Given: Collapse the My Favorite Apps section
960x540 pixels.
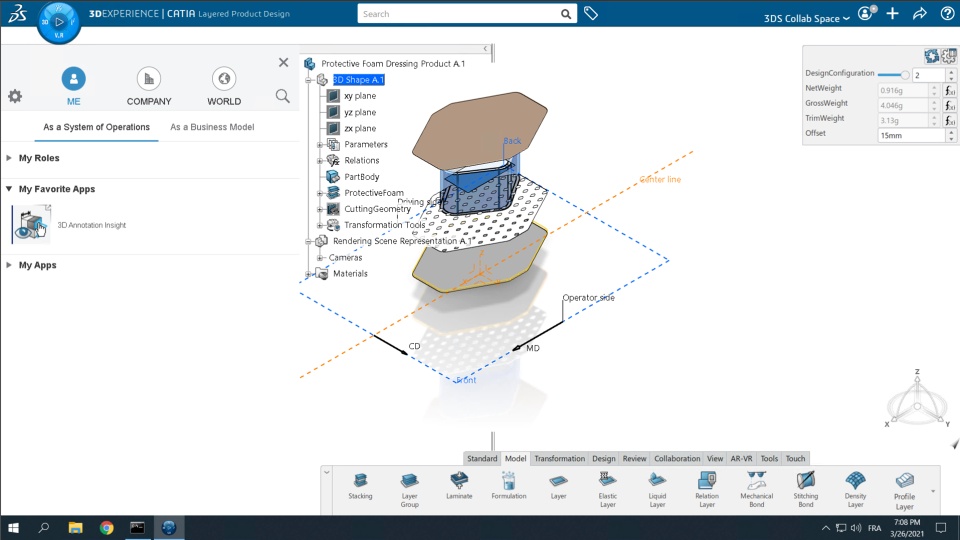Looking at the screenshot, I should point(9,189).
